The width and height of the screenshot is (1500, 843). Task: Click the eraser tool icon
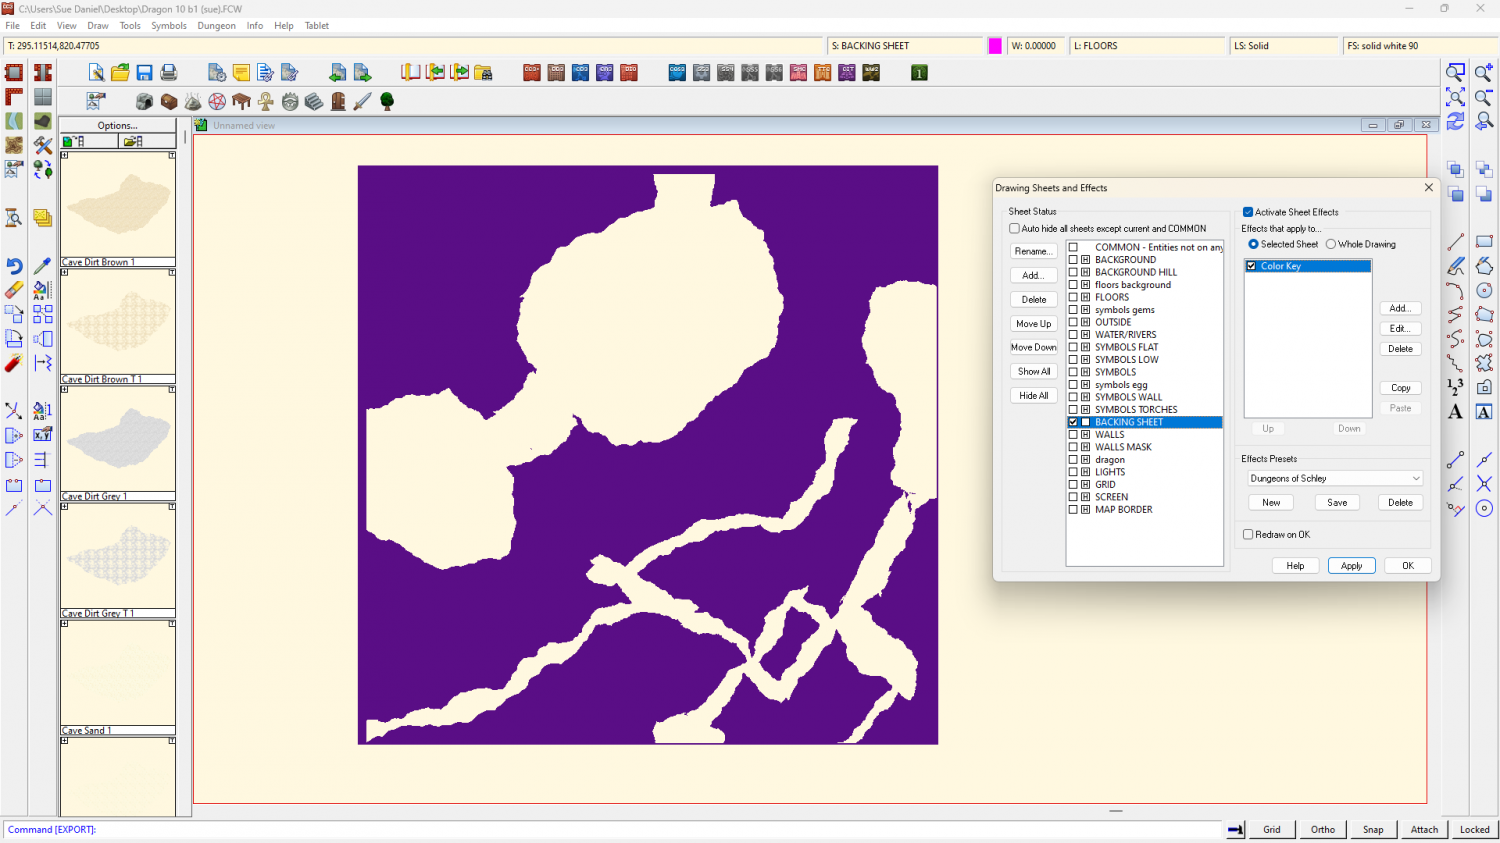14,290
